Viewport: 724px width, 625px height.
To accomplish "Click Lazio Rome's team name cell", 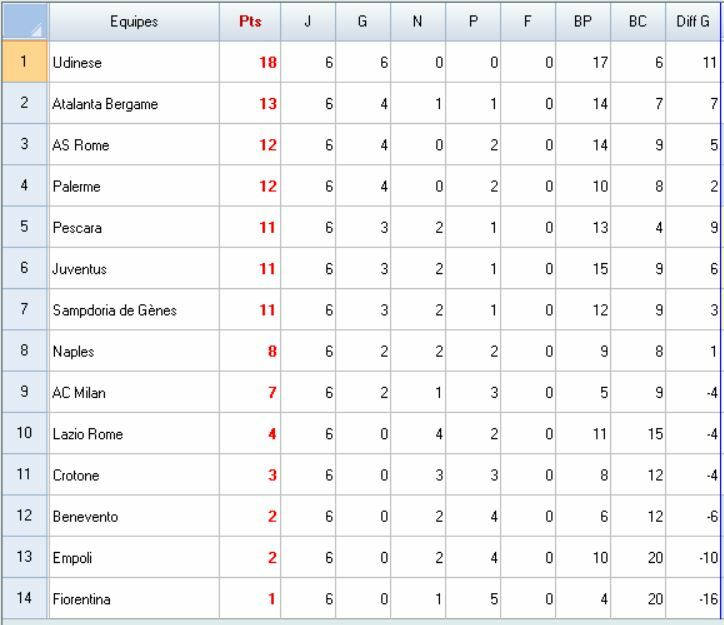I will click(x=133, y=434).
